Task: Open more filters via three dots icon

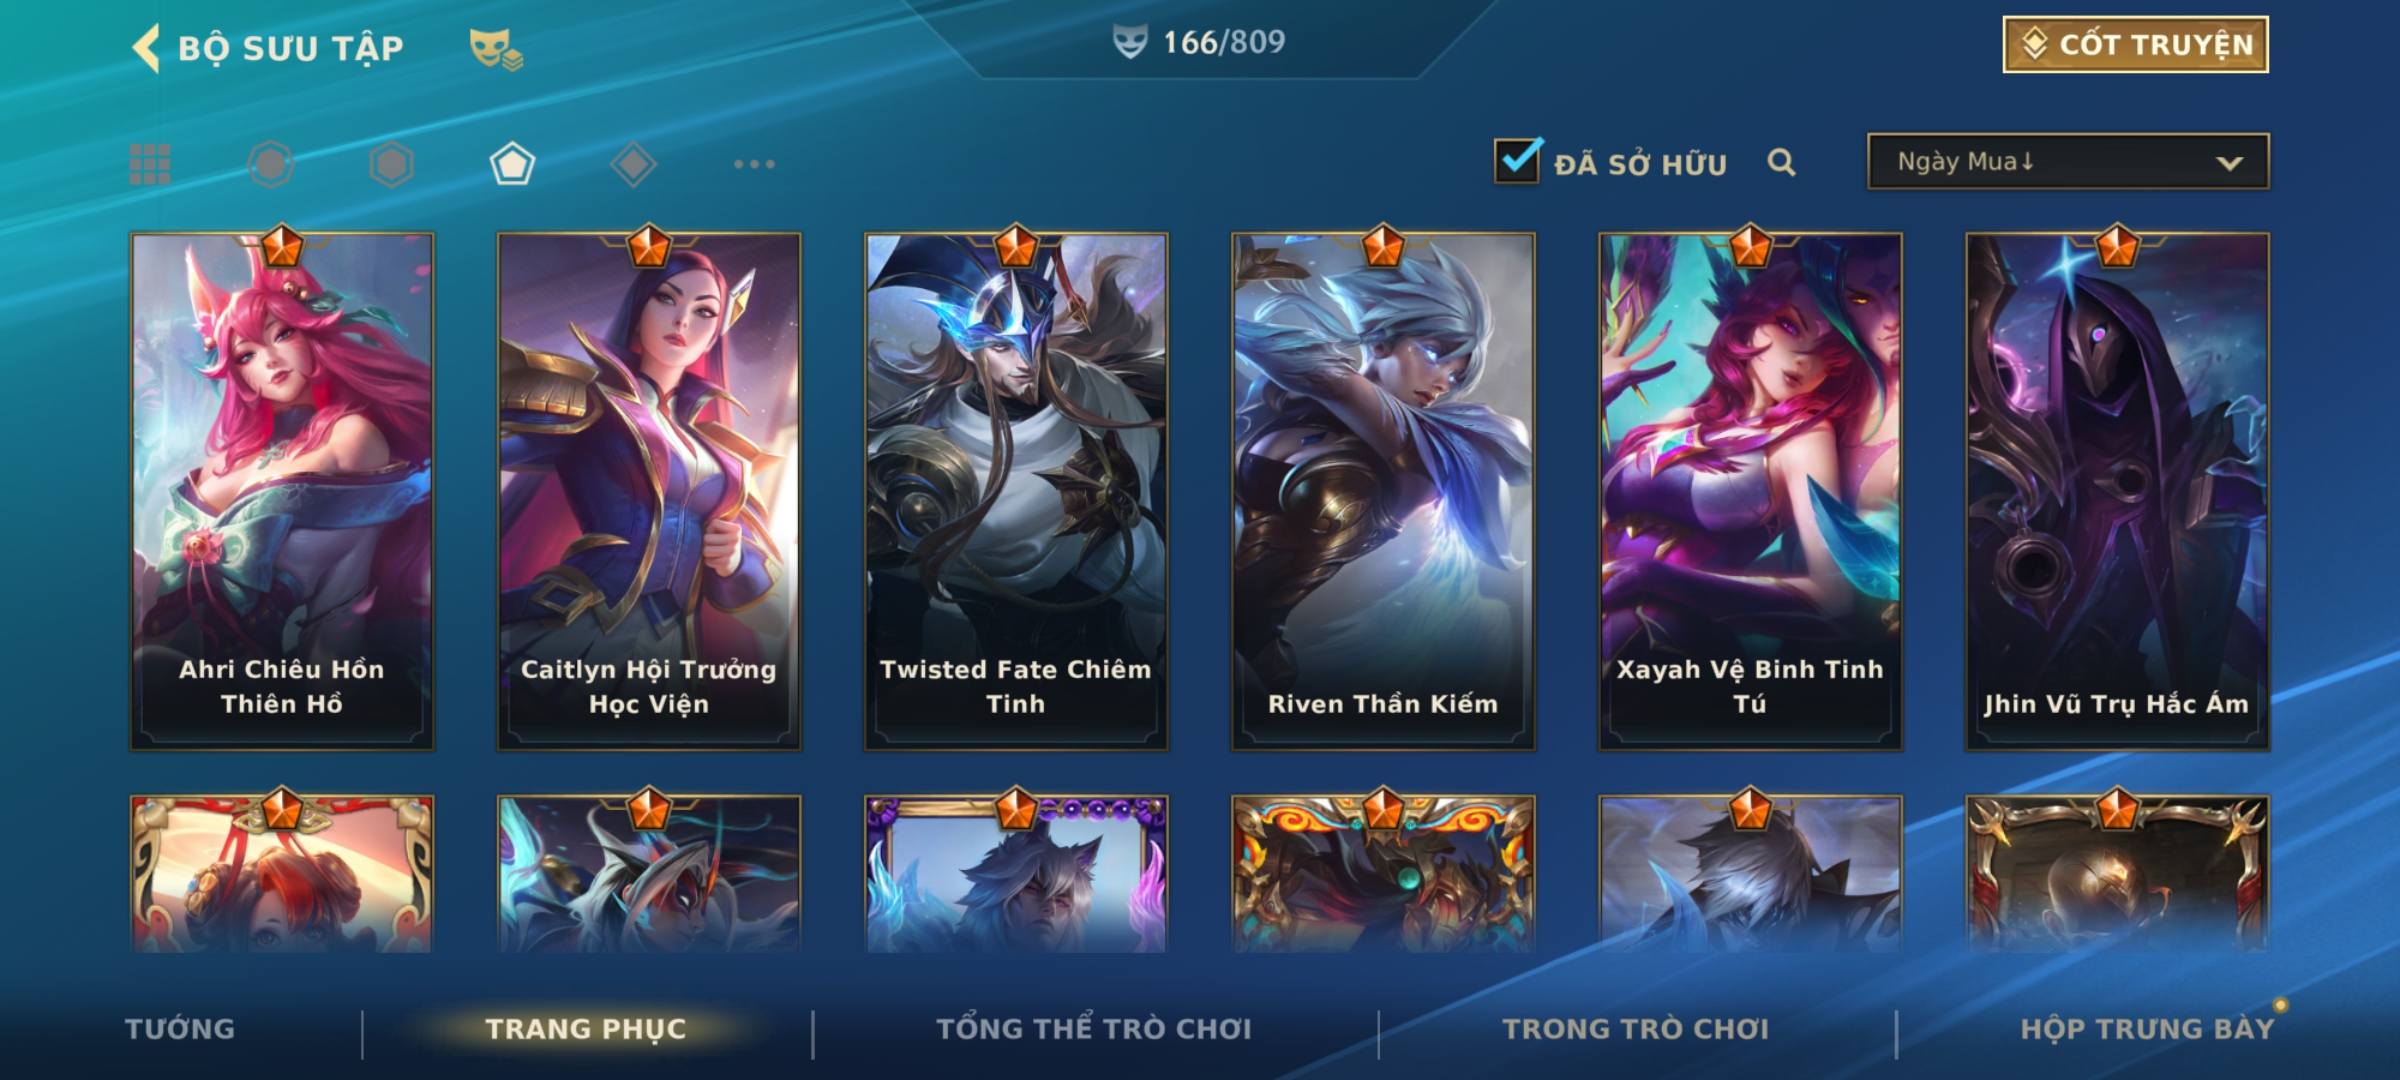Action: (754, 164)
